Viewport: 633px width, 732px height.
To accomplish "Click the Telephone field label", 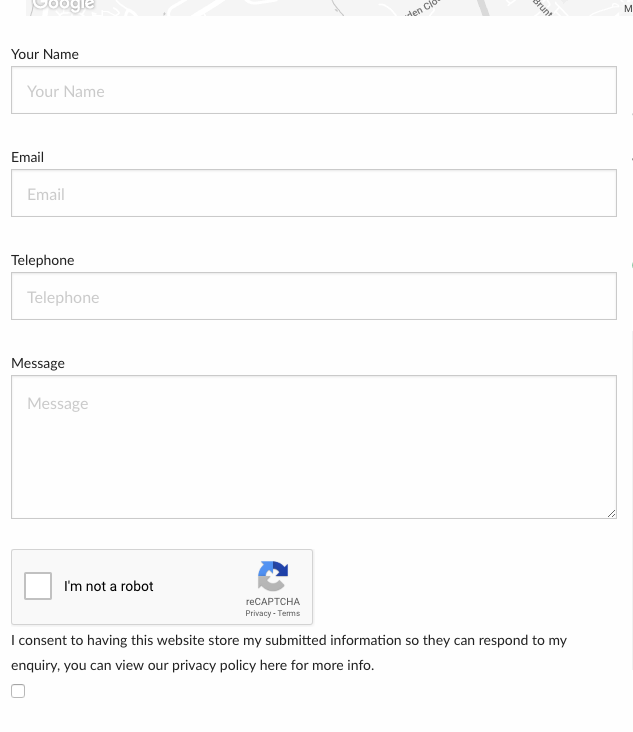I will tap(42, 260).
